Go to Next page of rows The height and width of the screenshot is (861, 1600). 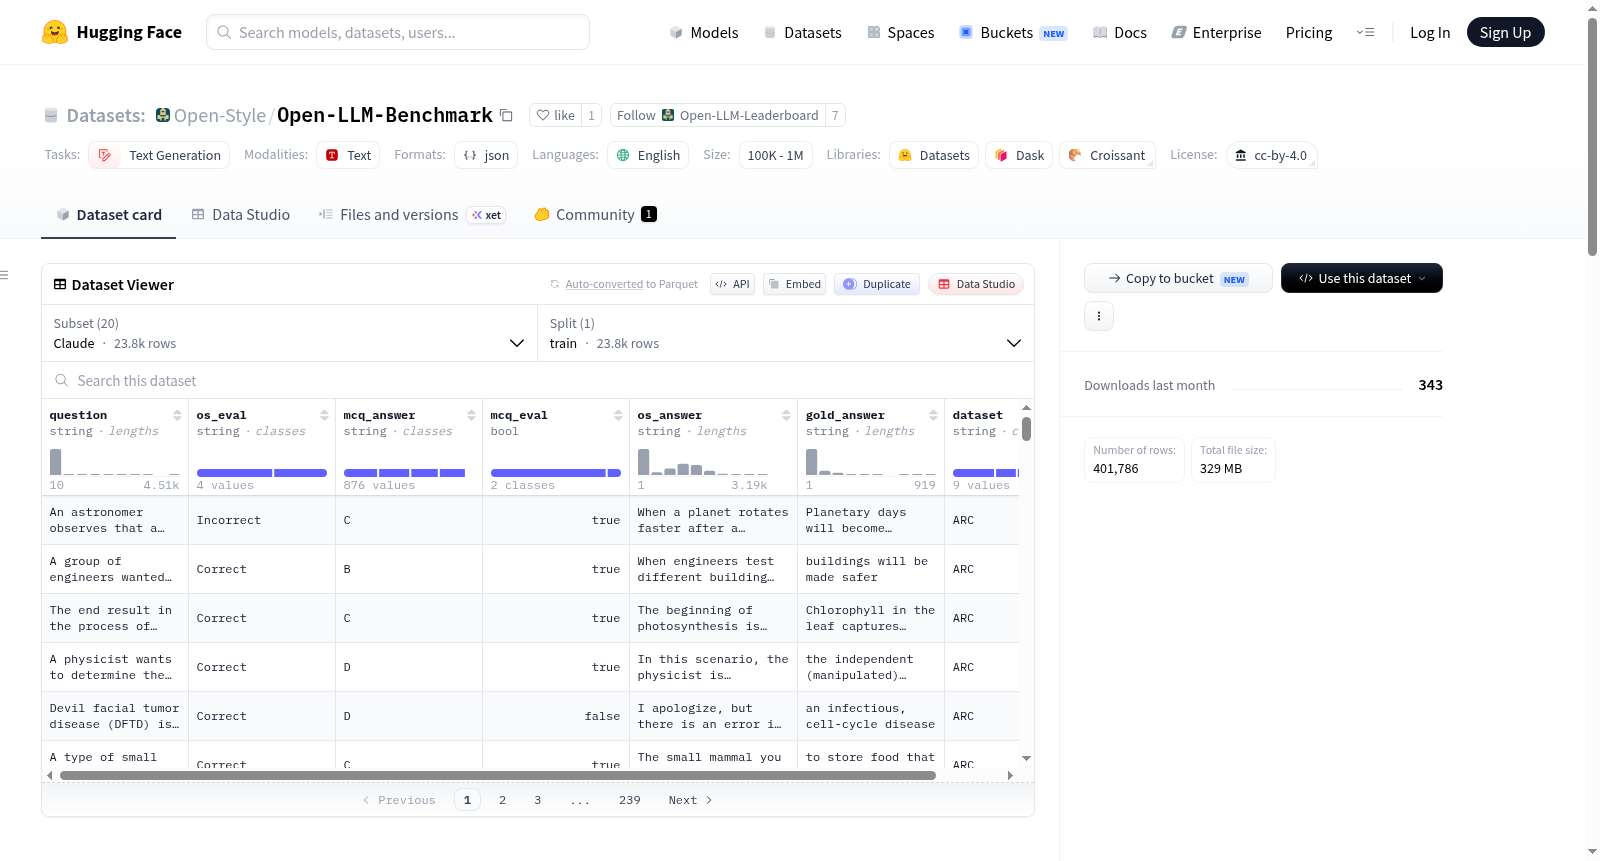[690, 800]
